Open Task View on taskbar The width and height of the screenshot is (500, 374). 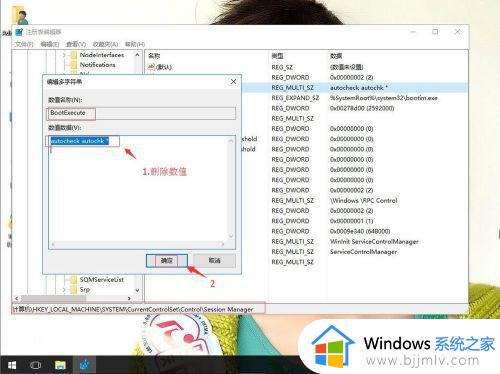point(35,365)
